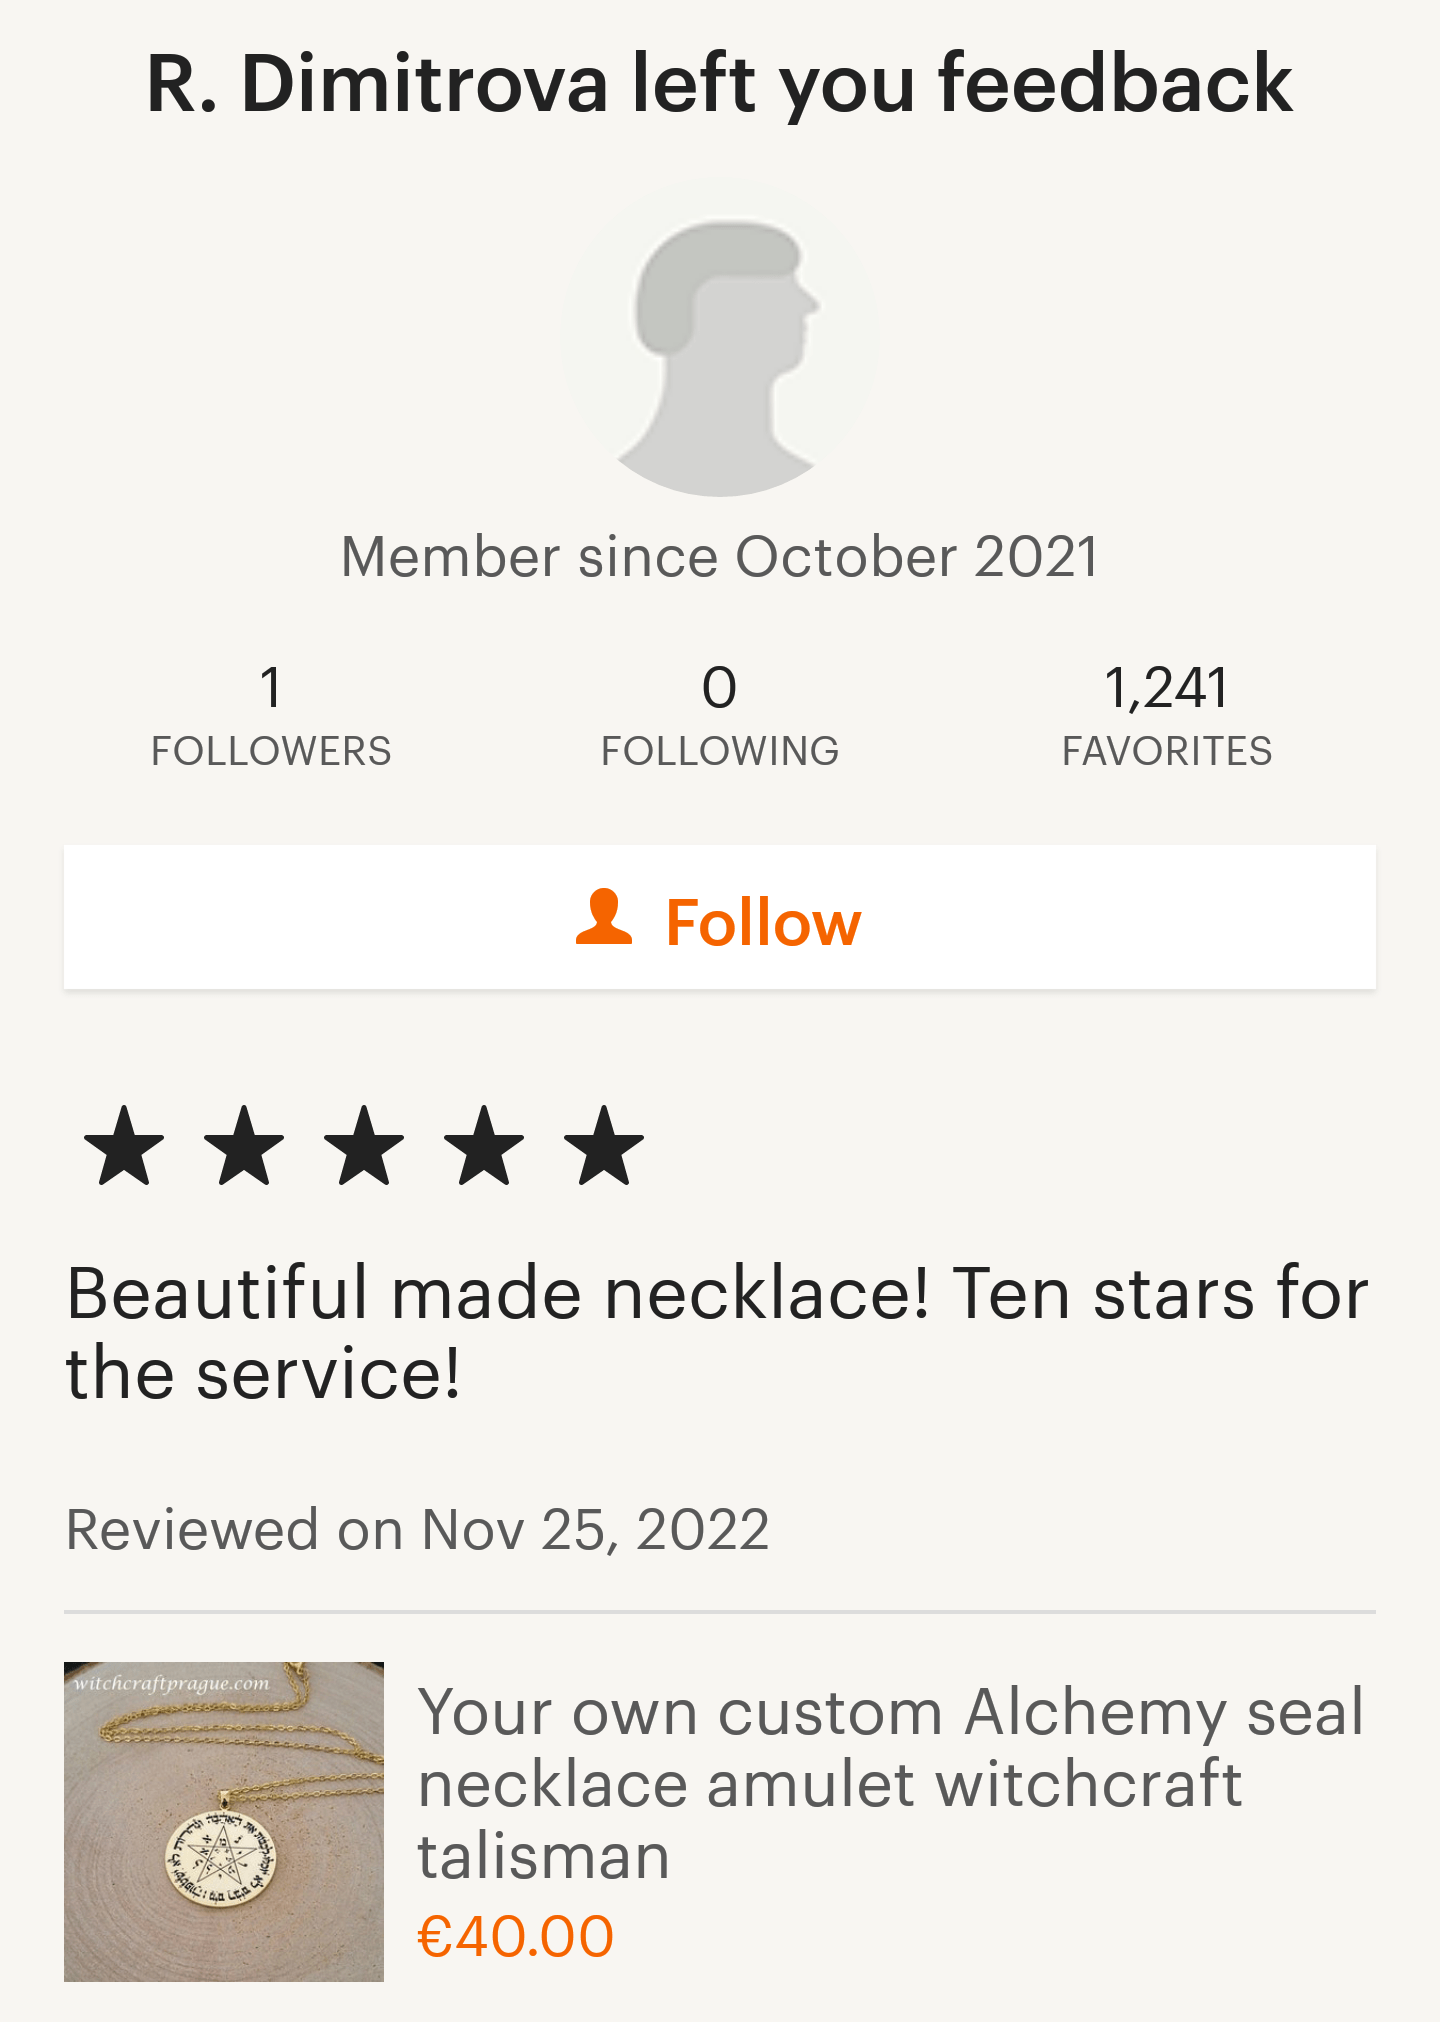Open the Alchemy seal necklace thumbnail
Image resolution: width=1440 pixels, height=2022 pixels.
tap(224, 1821)
